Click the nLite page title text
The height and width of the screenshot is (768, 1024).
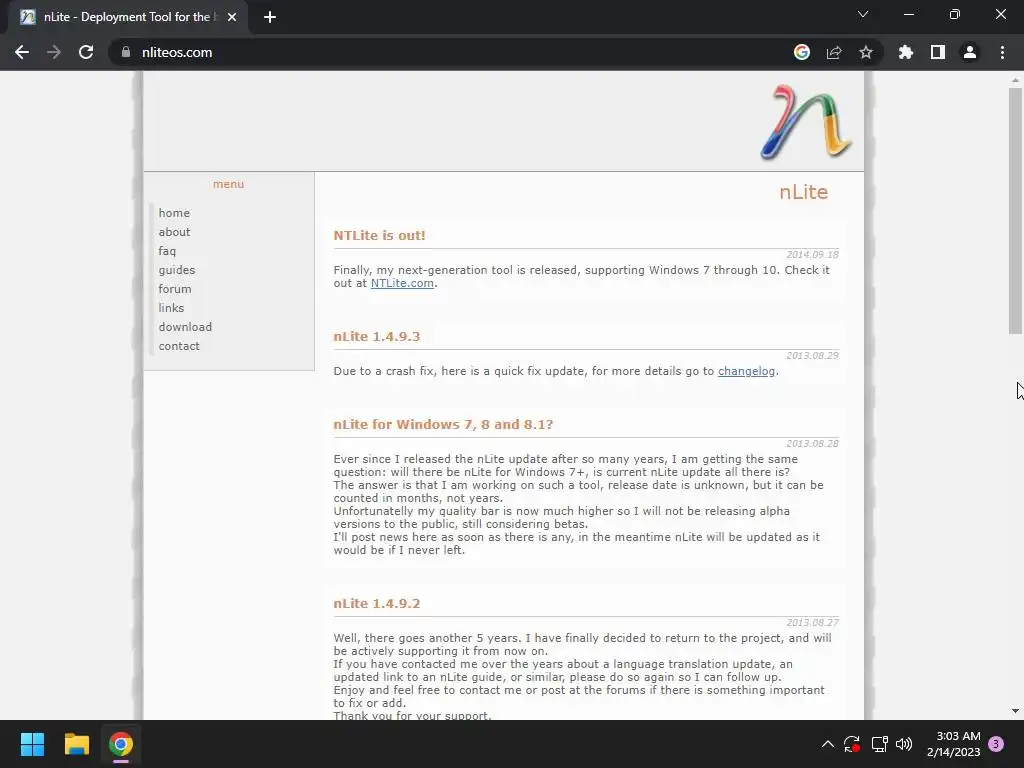[x=803, y=192]
